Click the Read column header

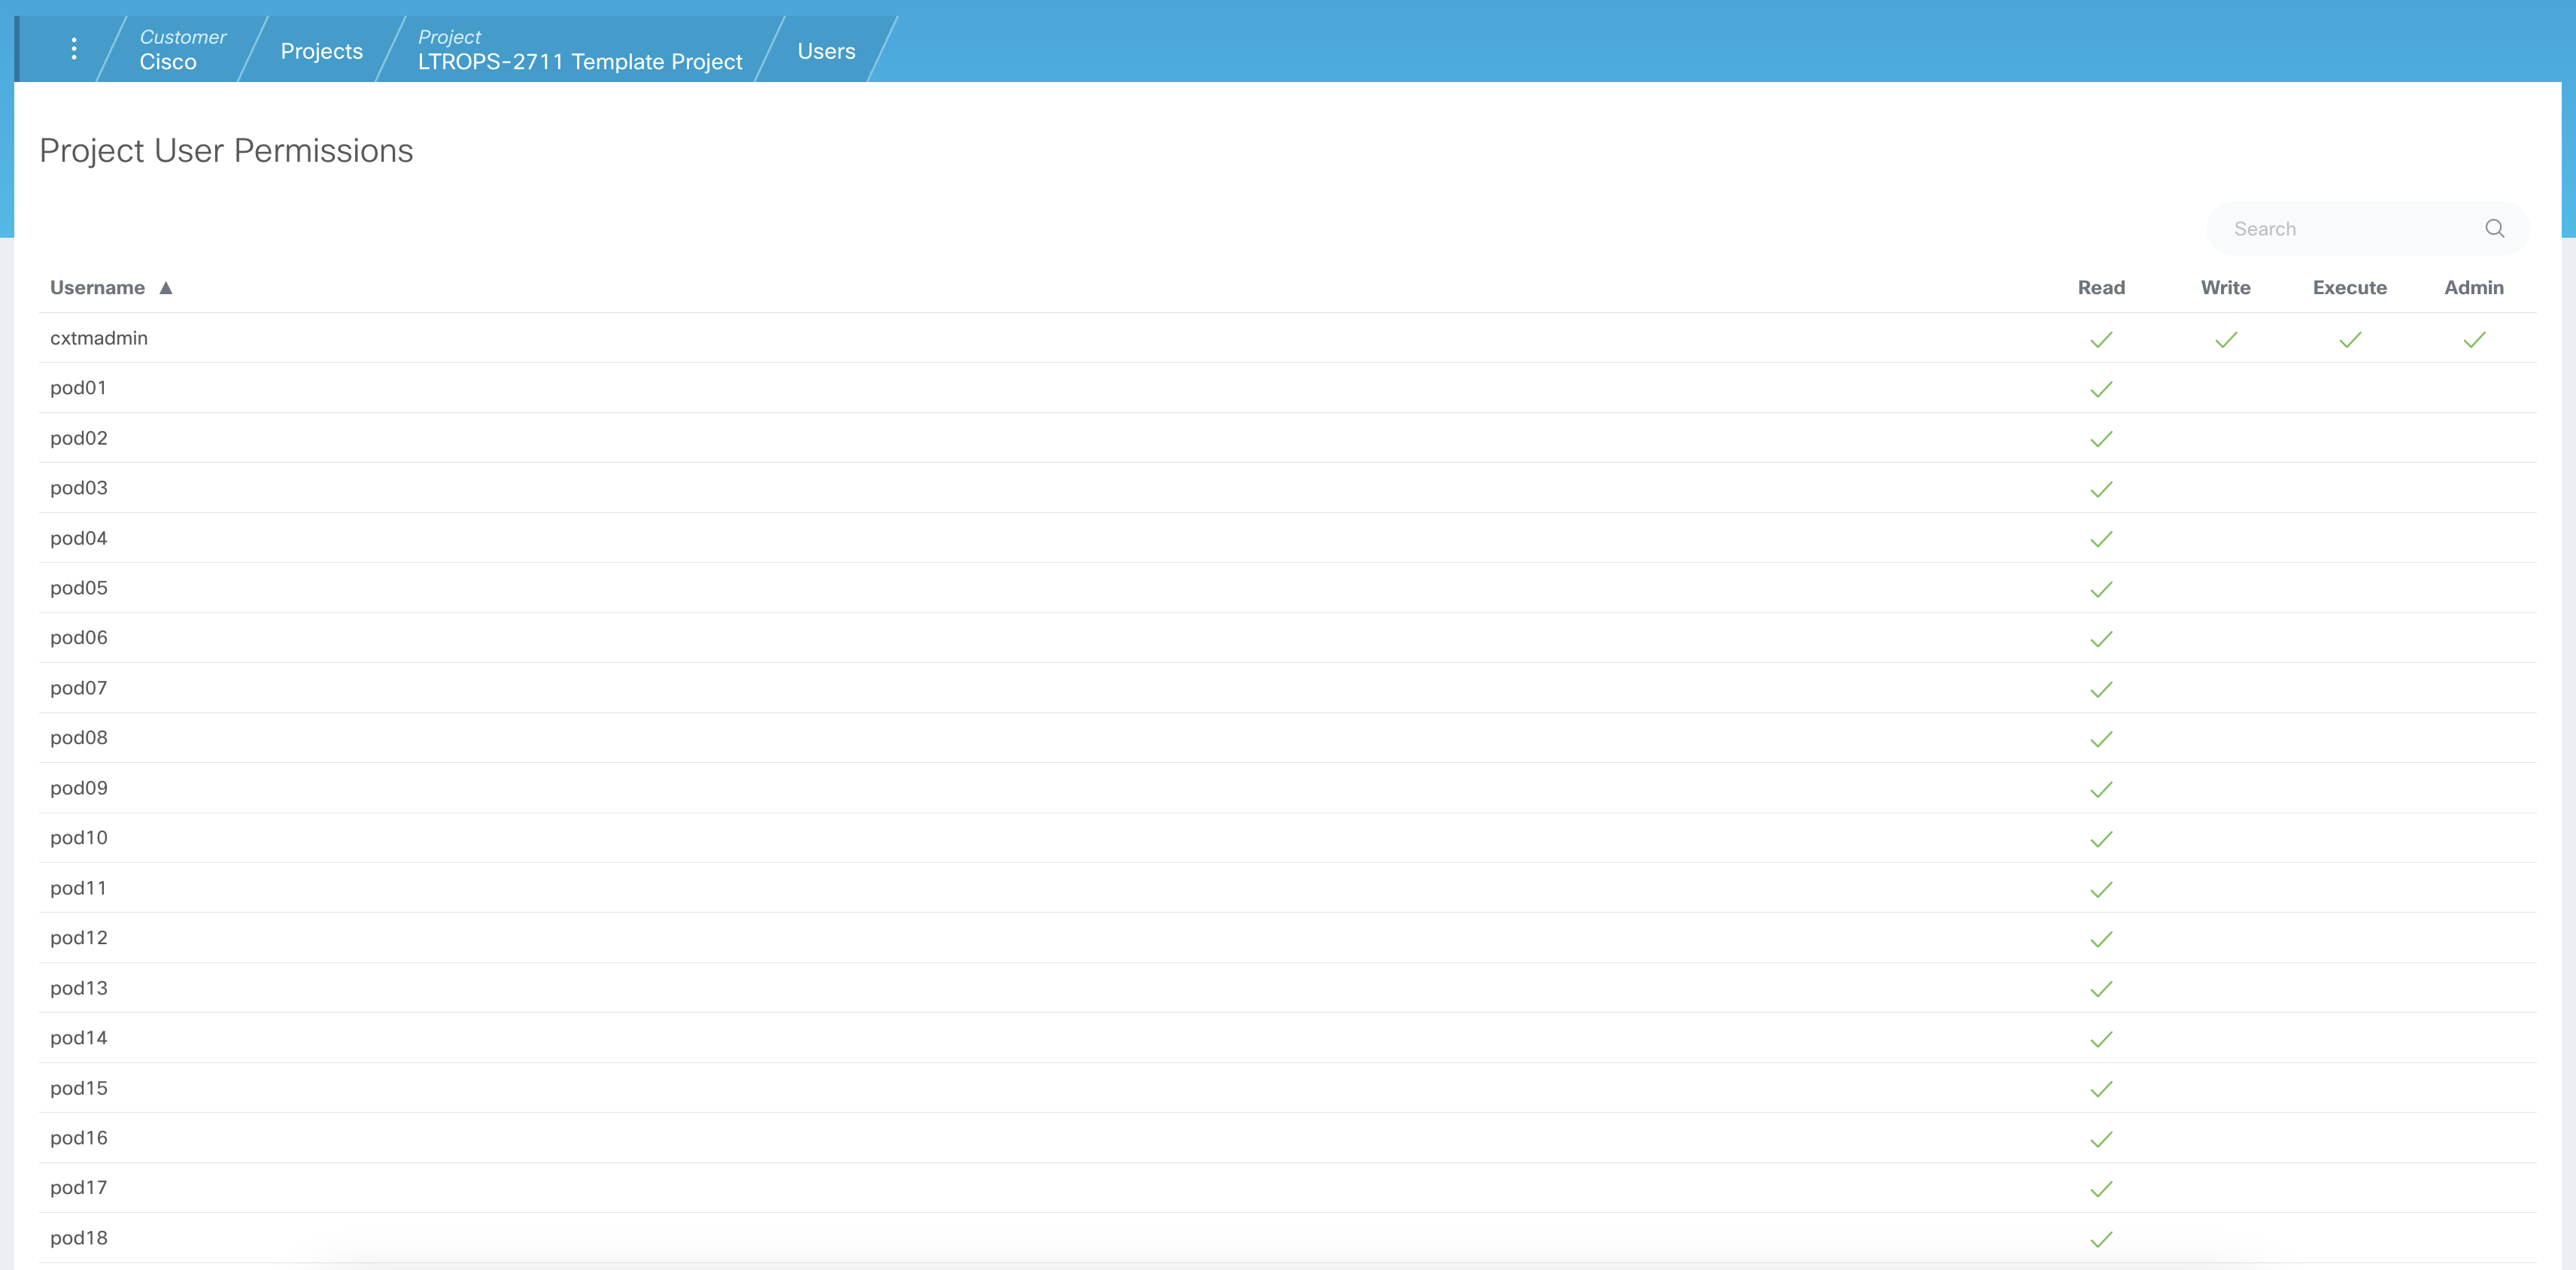[2101, 288]
